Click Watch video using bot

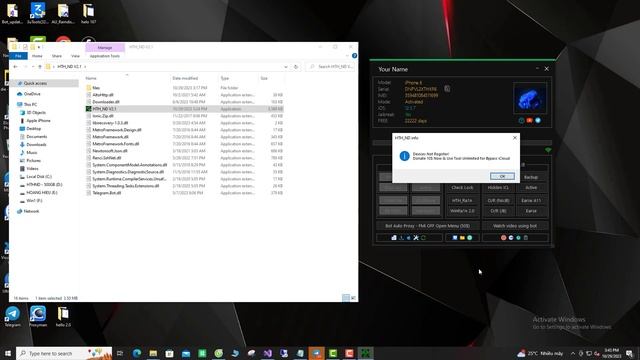click(515, 226)
